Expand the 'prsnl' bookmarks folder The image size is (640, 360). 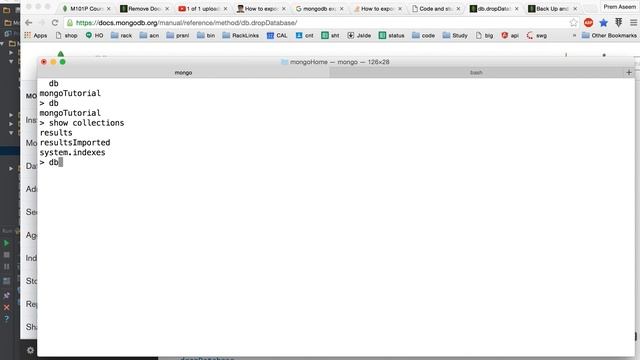coord(178,36)
